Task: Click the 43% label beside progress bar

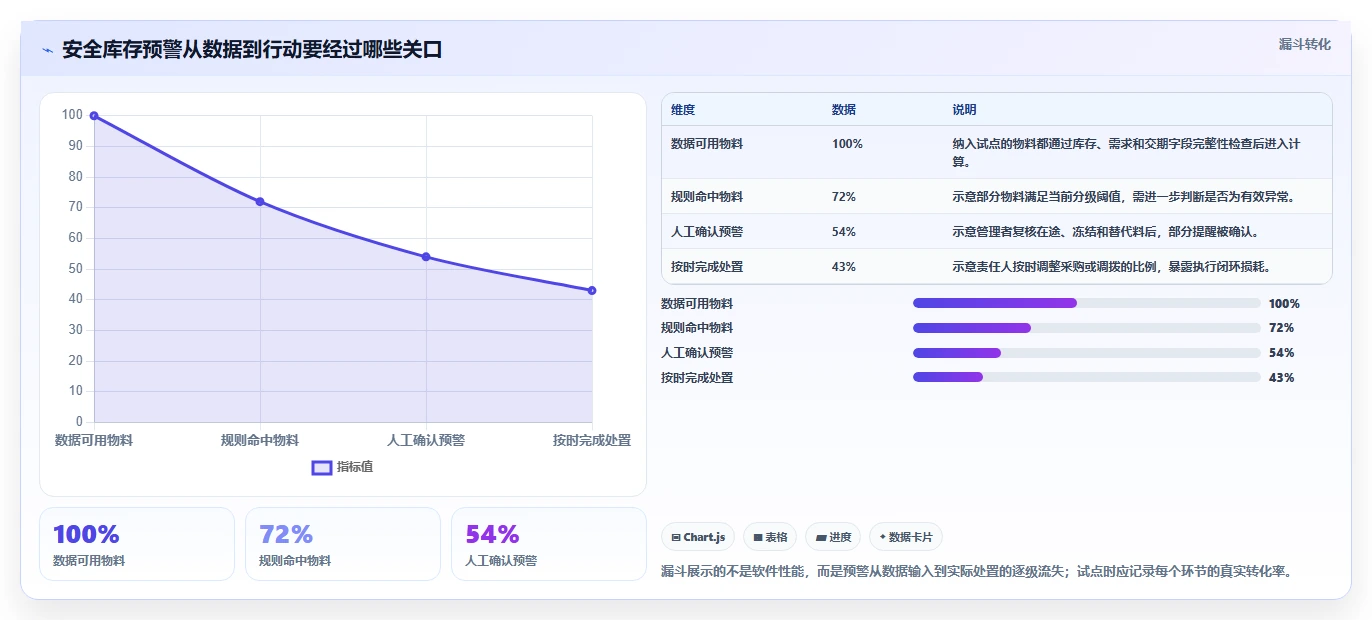Action: pyautogui.click(x=1281, y=378)
